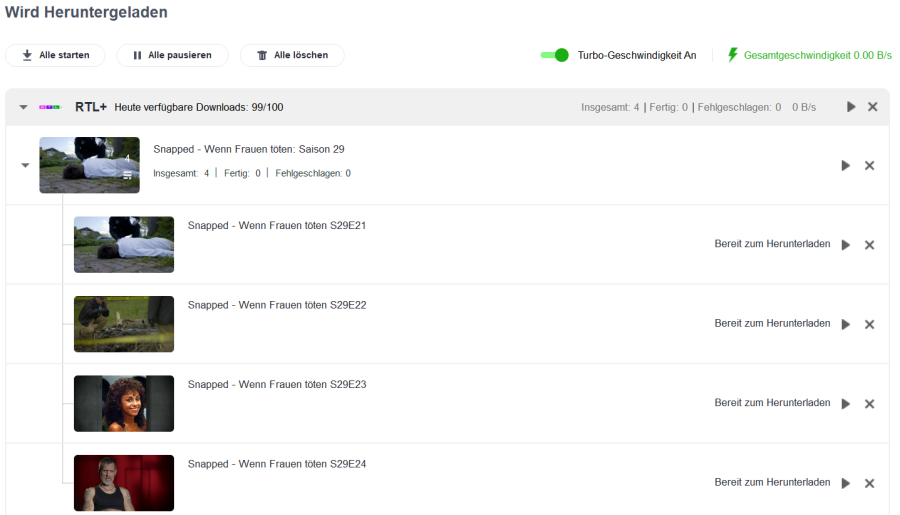This screenshot has height=515, width=900.
Task: Click the S29E23 episode thumbnail
Action: (124, 403)
